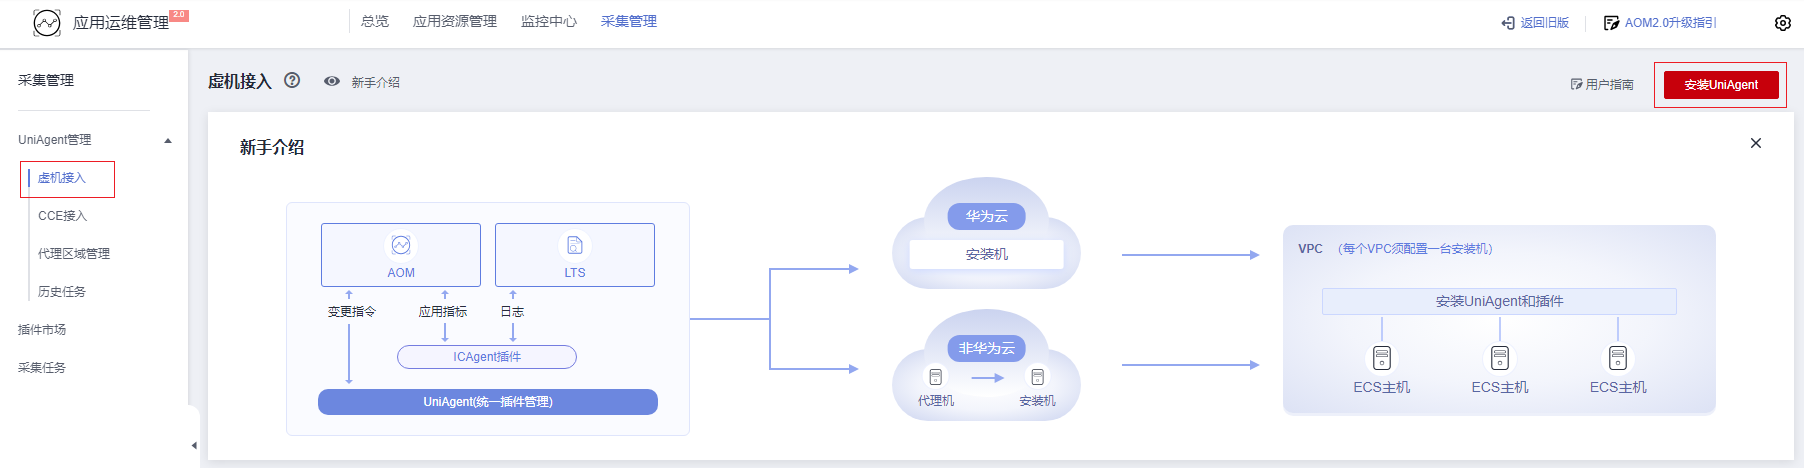Select 历史任务 in sidebar
This screenshot has height=468, width=1804.
(62, 292)
